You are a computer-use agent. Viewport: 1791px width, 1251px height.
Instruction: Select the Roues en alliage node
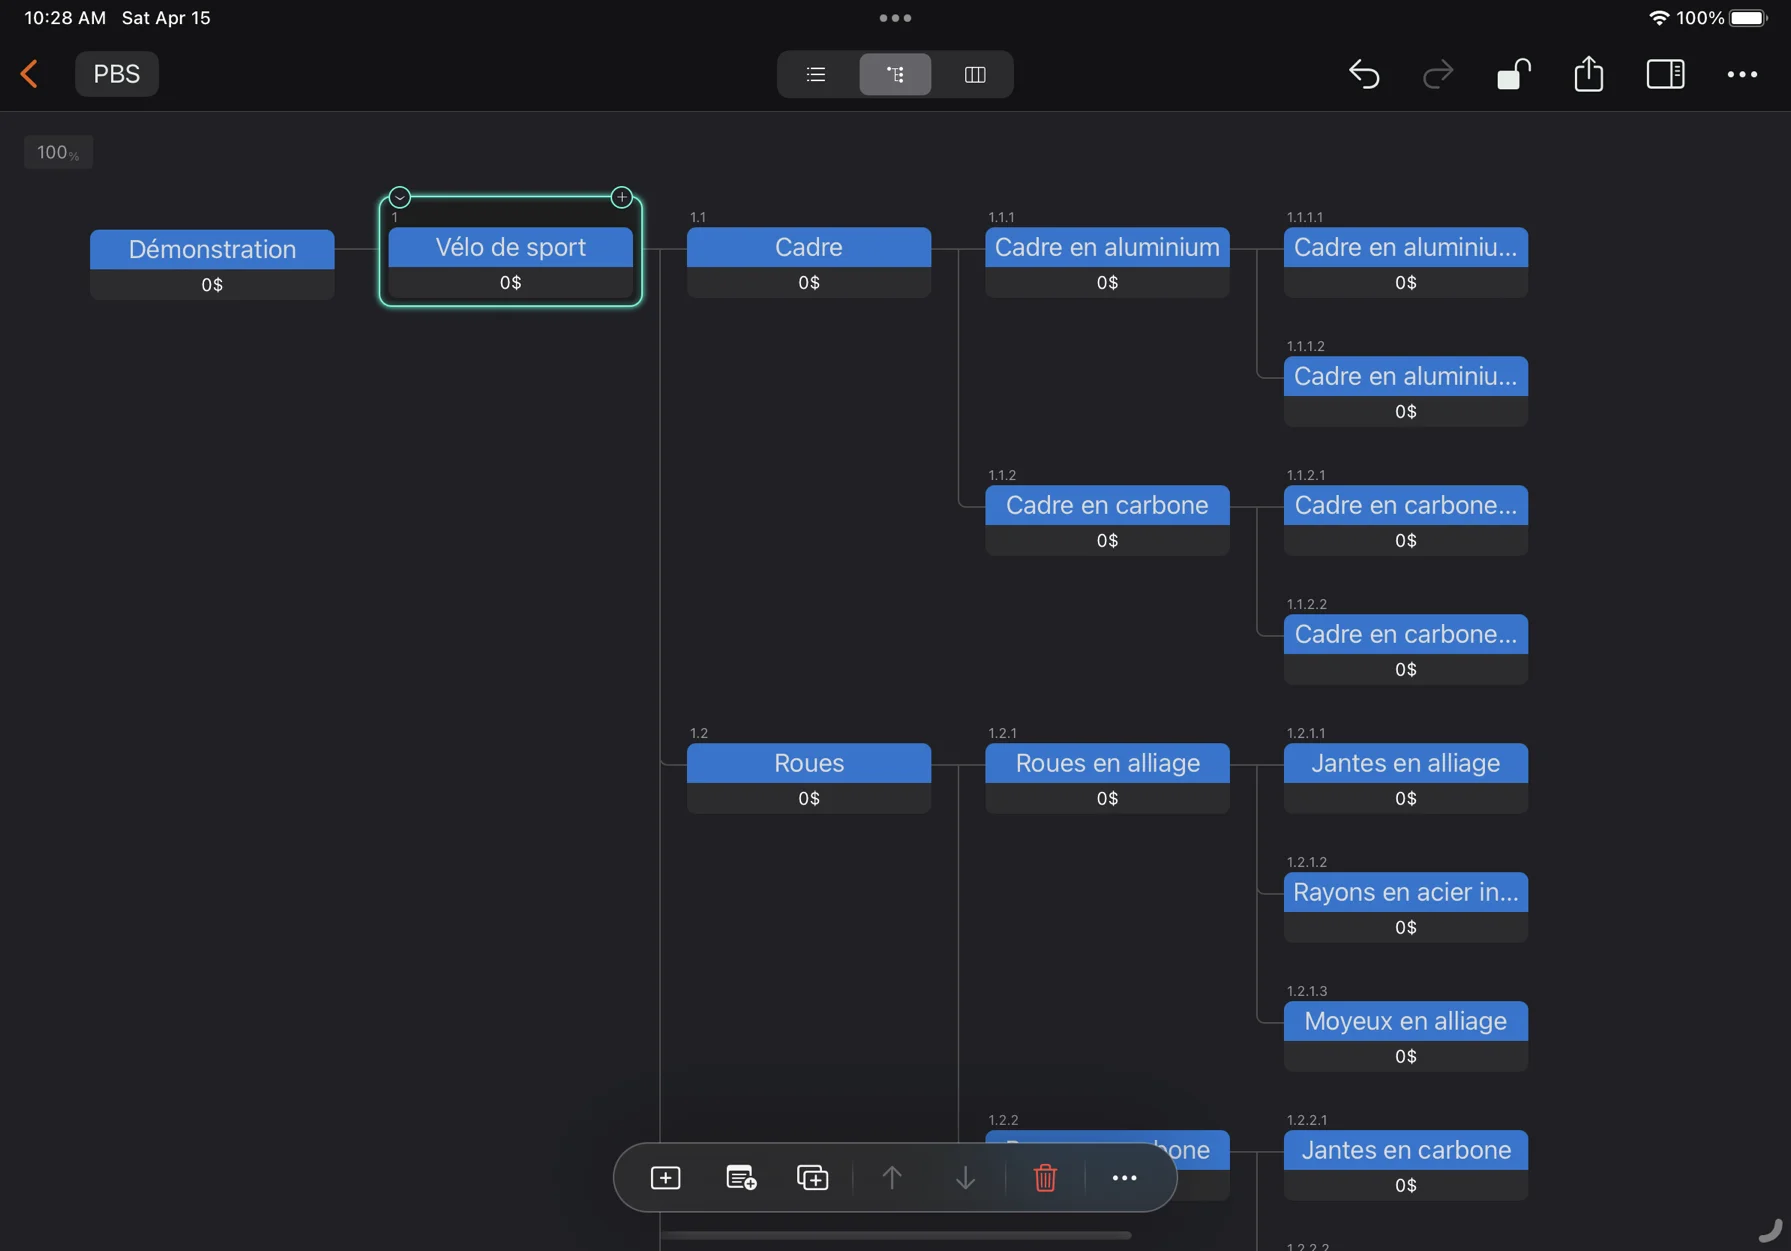pos(1107,764)
